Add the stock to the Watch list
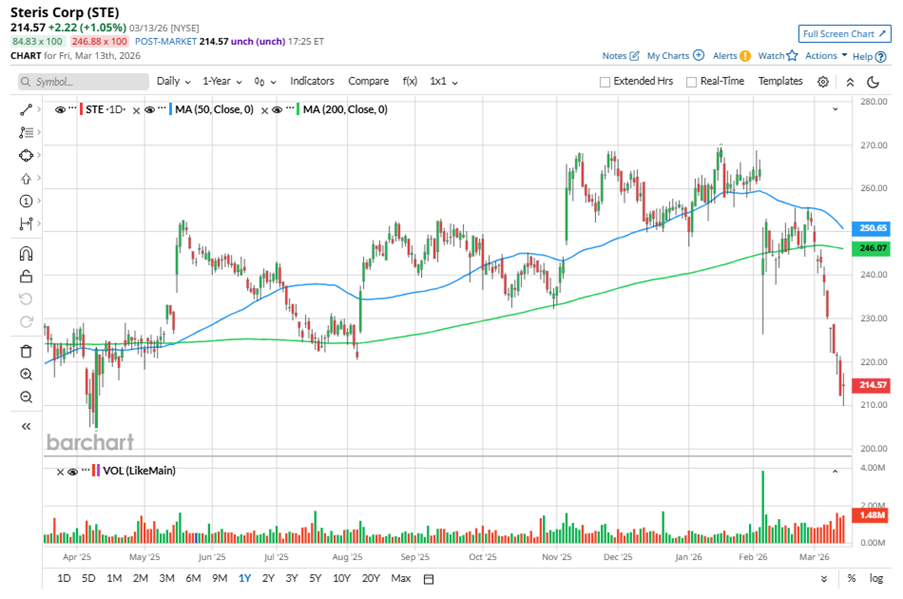Viewport: 903px width, 599px height. pos(777,56)
